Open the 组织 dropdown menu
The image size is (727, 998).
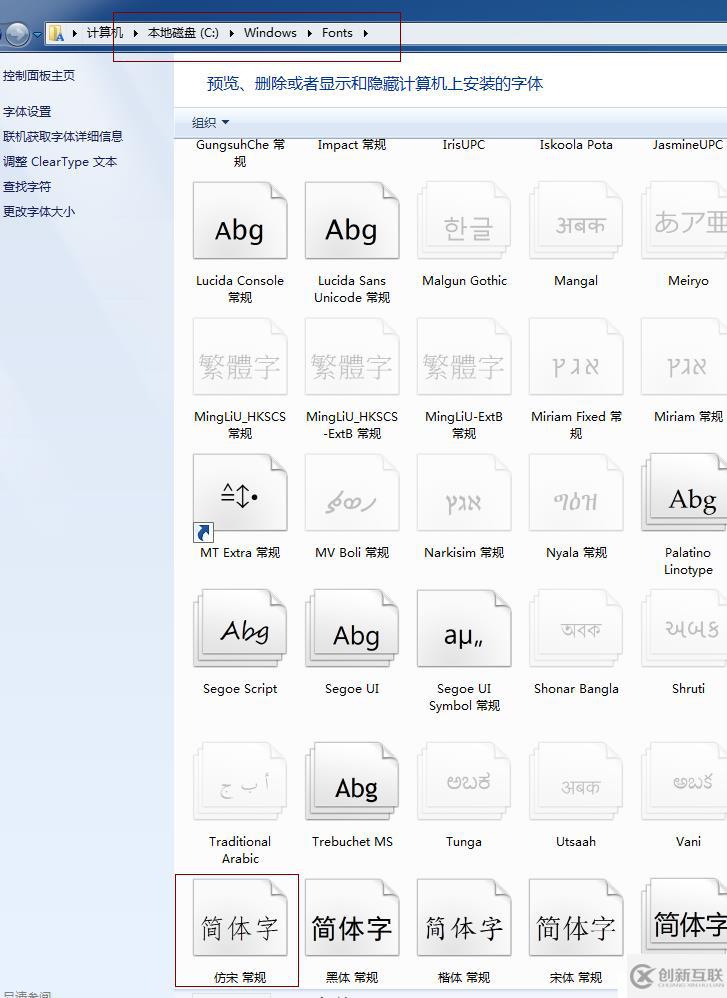(x=211, y=122)
